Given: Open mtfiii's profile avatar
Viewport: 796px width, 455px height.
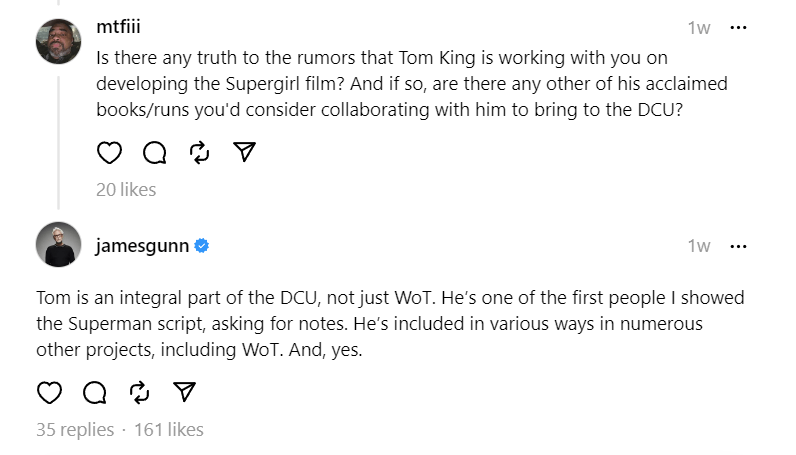Looking at the screenshot, I should (x=58, y=40).
